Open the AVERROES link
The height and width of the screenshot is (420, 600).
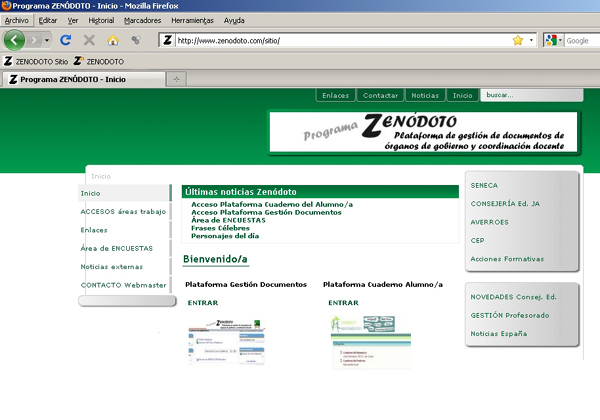click(489, 222)
